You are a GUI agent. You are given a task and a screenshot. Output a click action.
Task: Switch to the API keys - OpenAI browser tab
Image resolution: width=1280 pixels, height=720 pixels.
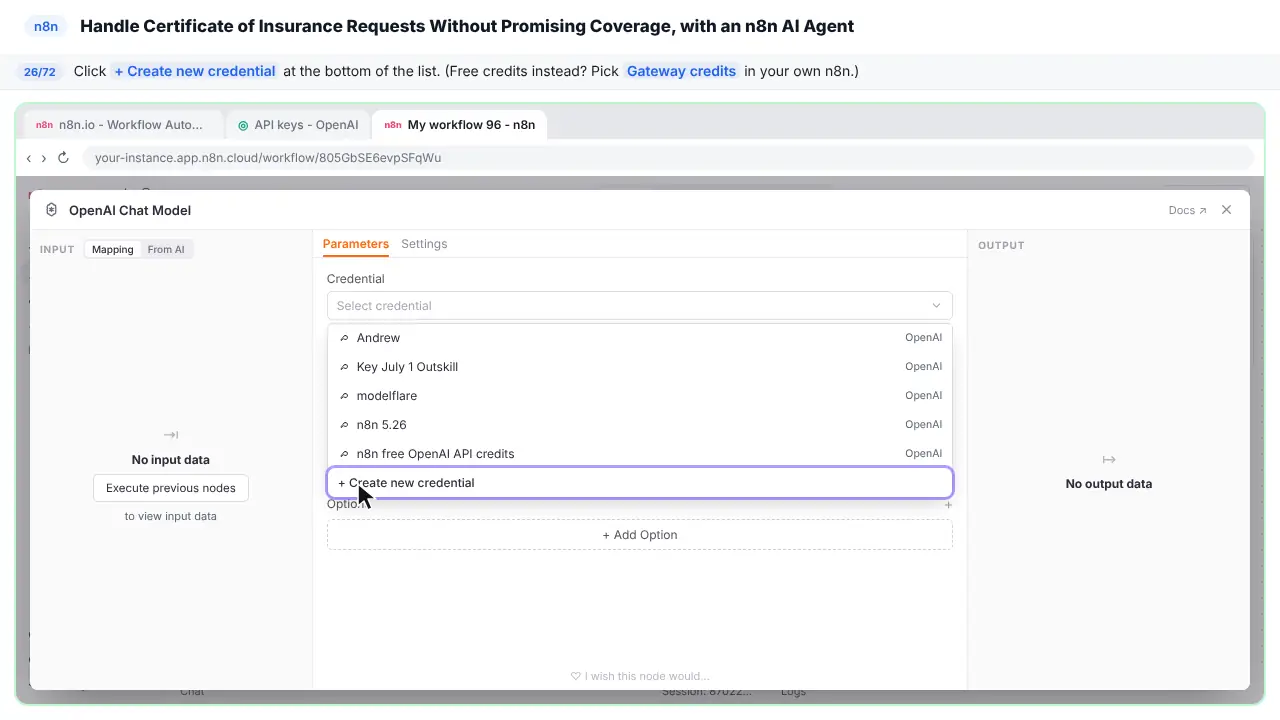(298, 125)
